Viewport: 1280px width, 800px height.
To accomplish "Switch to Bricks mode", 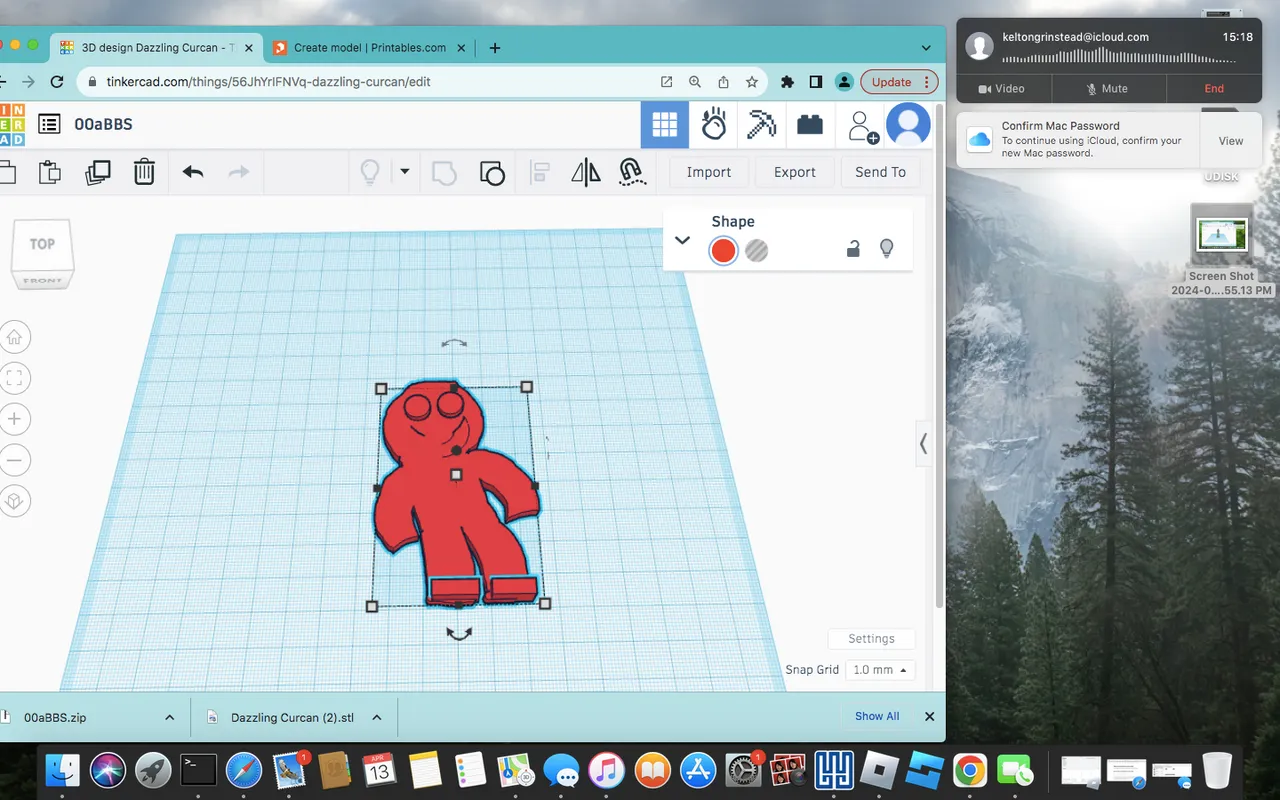I will pyautogui.click(x=810, y=124).
